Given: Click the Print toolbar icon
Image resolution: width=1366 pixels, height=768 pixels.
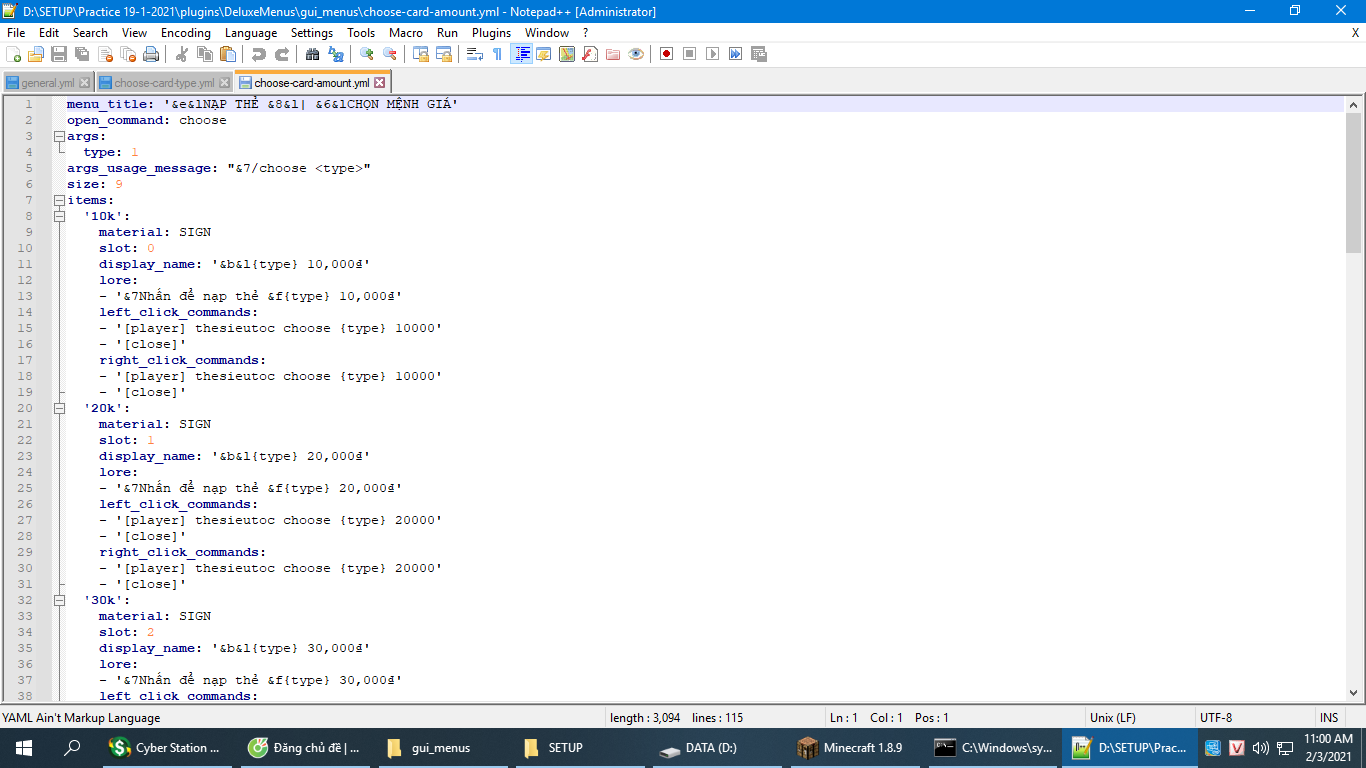Looking at the screenshot, I should [x=151, y=54].
